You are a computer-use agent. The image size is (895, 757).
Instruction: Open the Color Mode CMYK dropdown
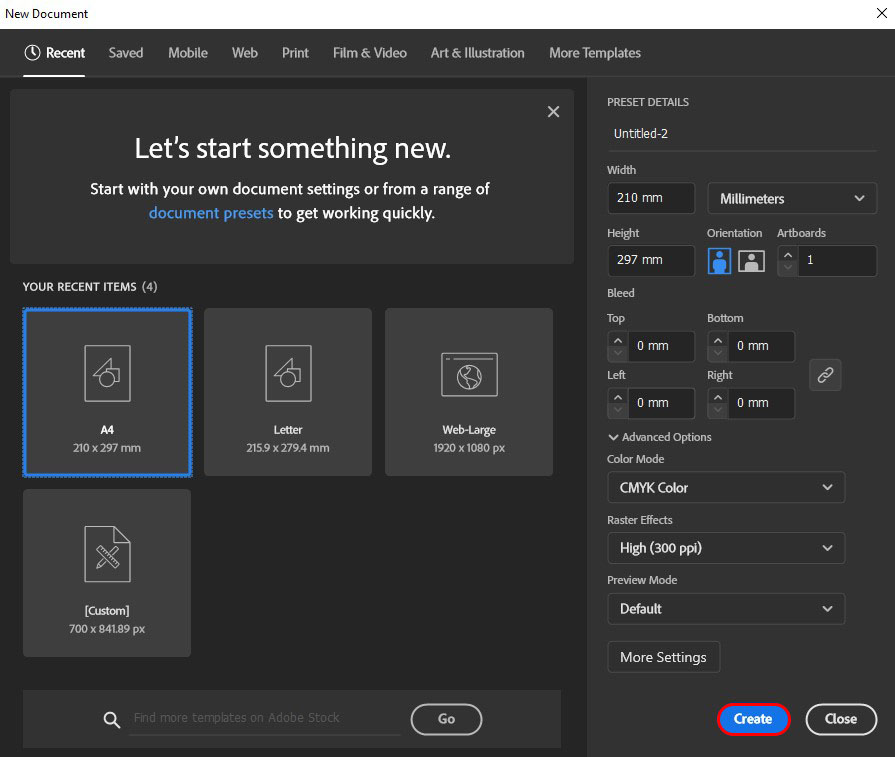[725, 488]
